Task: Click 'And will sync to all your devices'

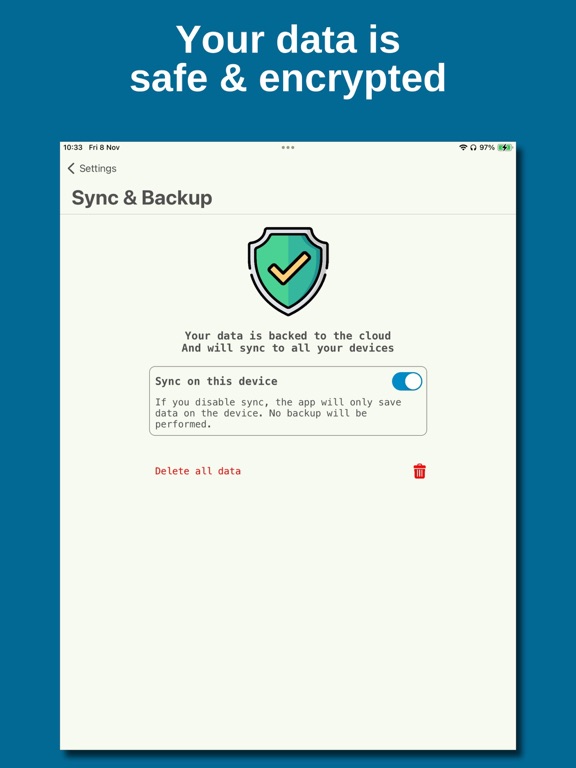Action: coord(288,348)
